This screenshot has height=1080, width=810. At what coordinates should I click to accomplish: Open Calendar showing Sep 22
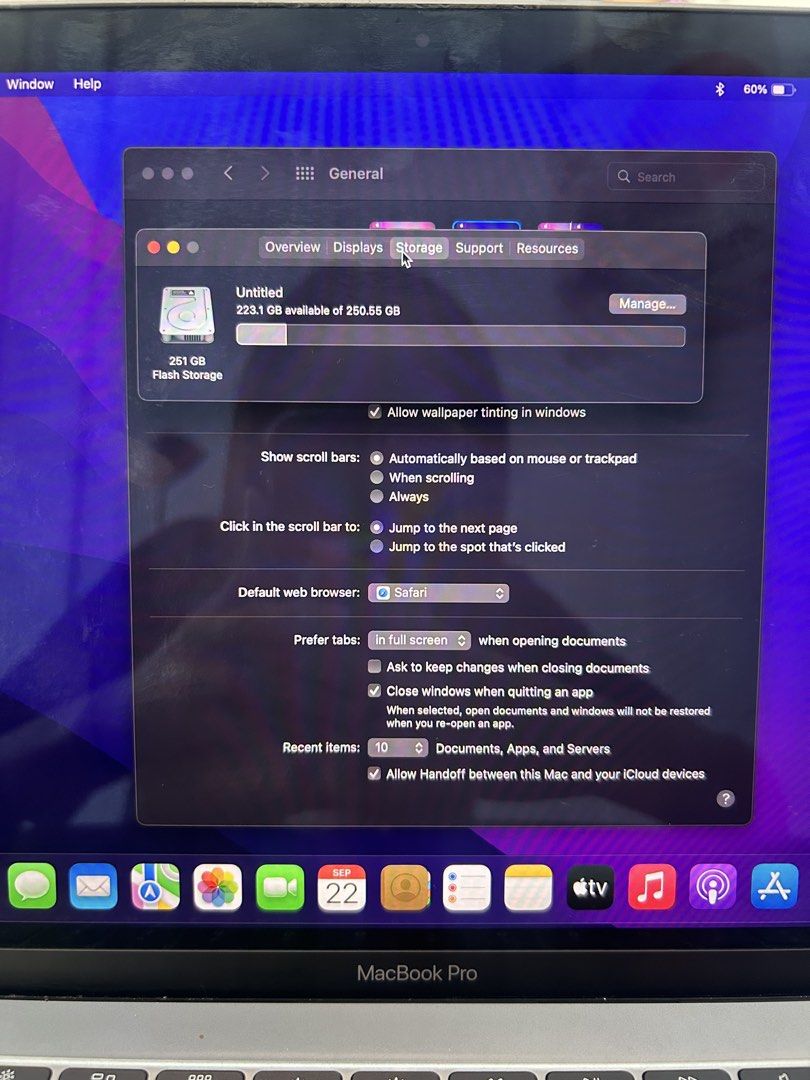point(342,887)
